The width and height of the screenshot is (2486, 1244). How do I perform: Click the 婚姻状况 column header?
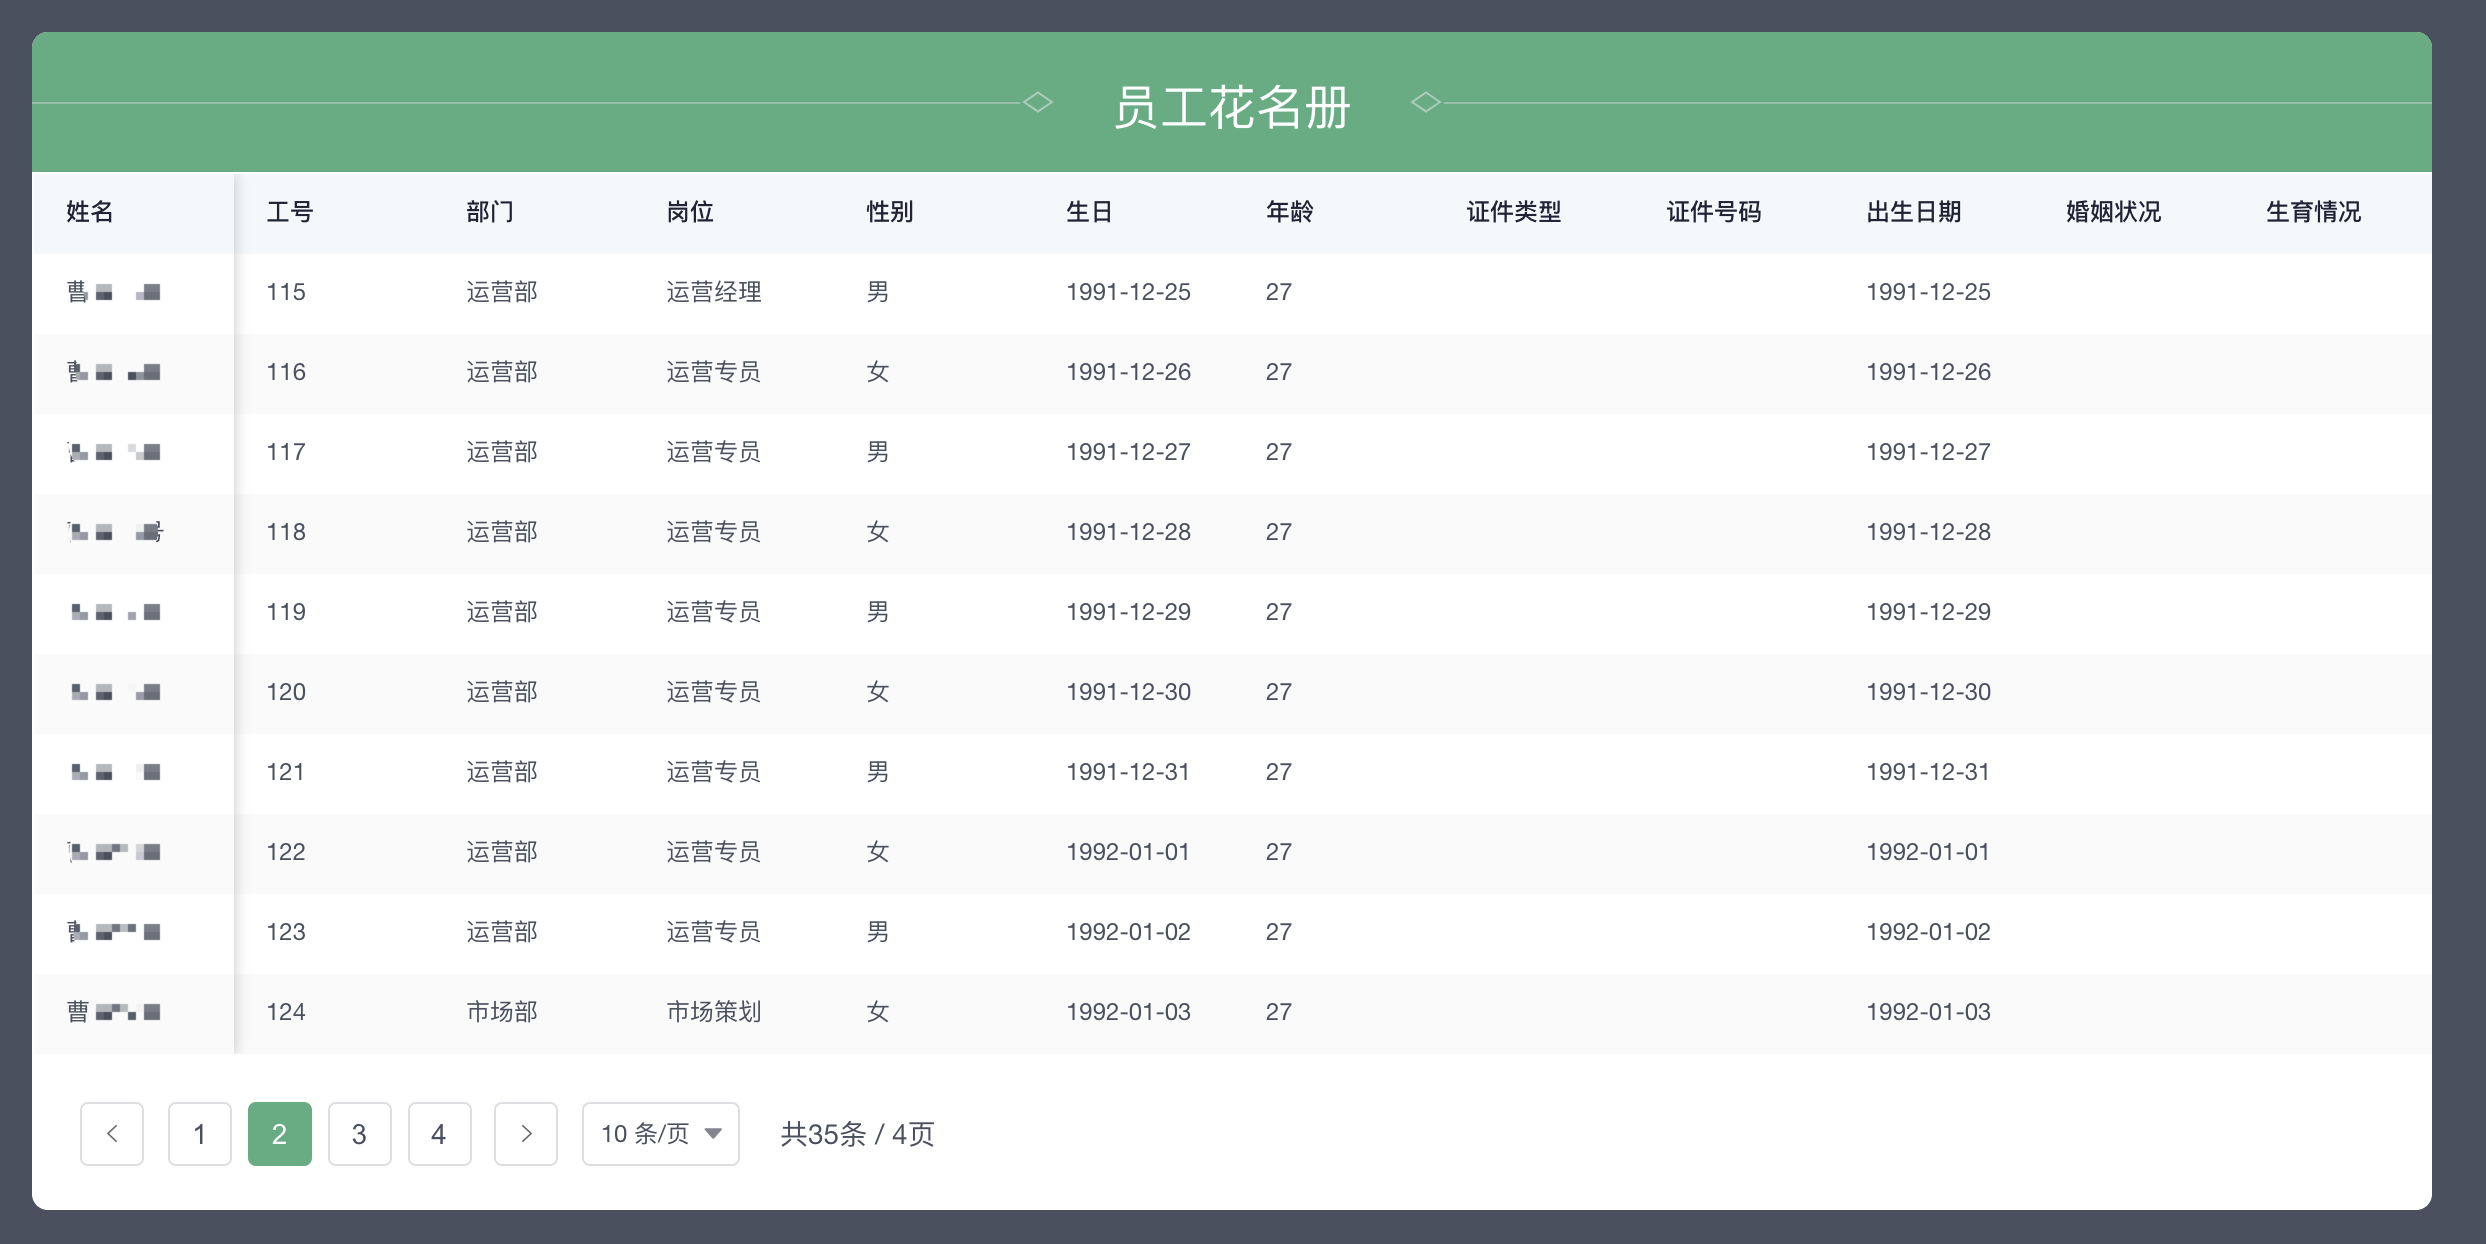(x=2114, y=212)
